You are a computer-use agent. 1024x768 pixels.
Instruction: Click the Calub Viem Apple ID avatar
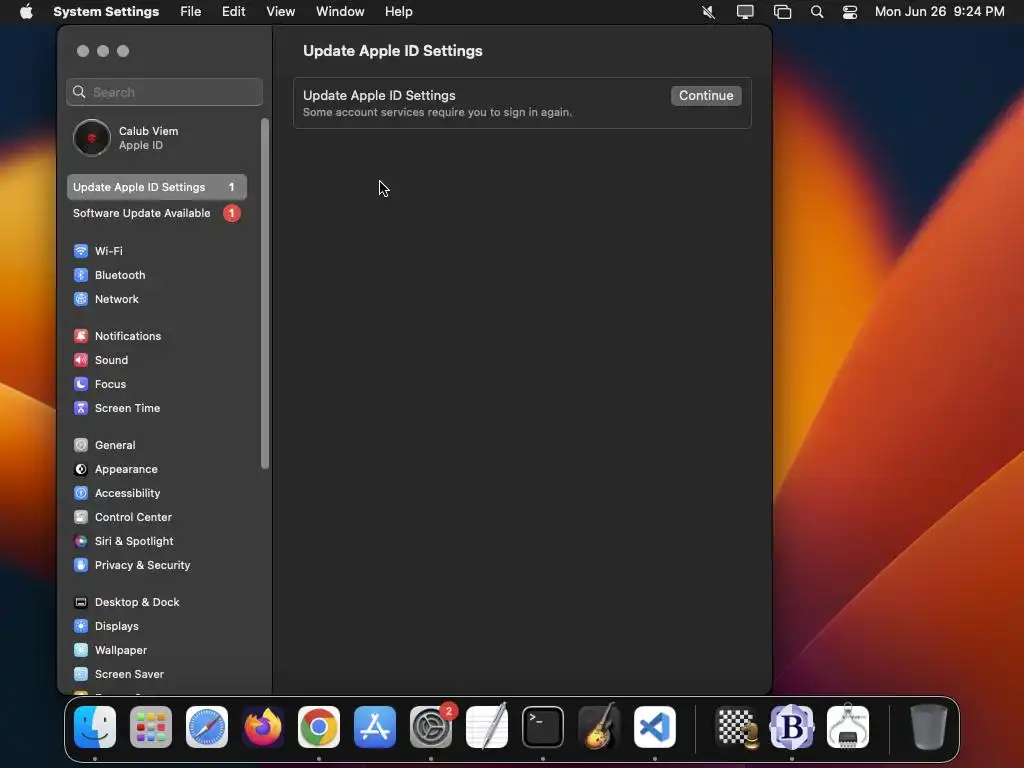[91, 138]
